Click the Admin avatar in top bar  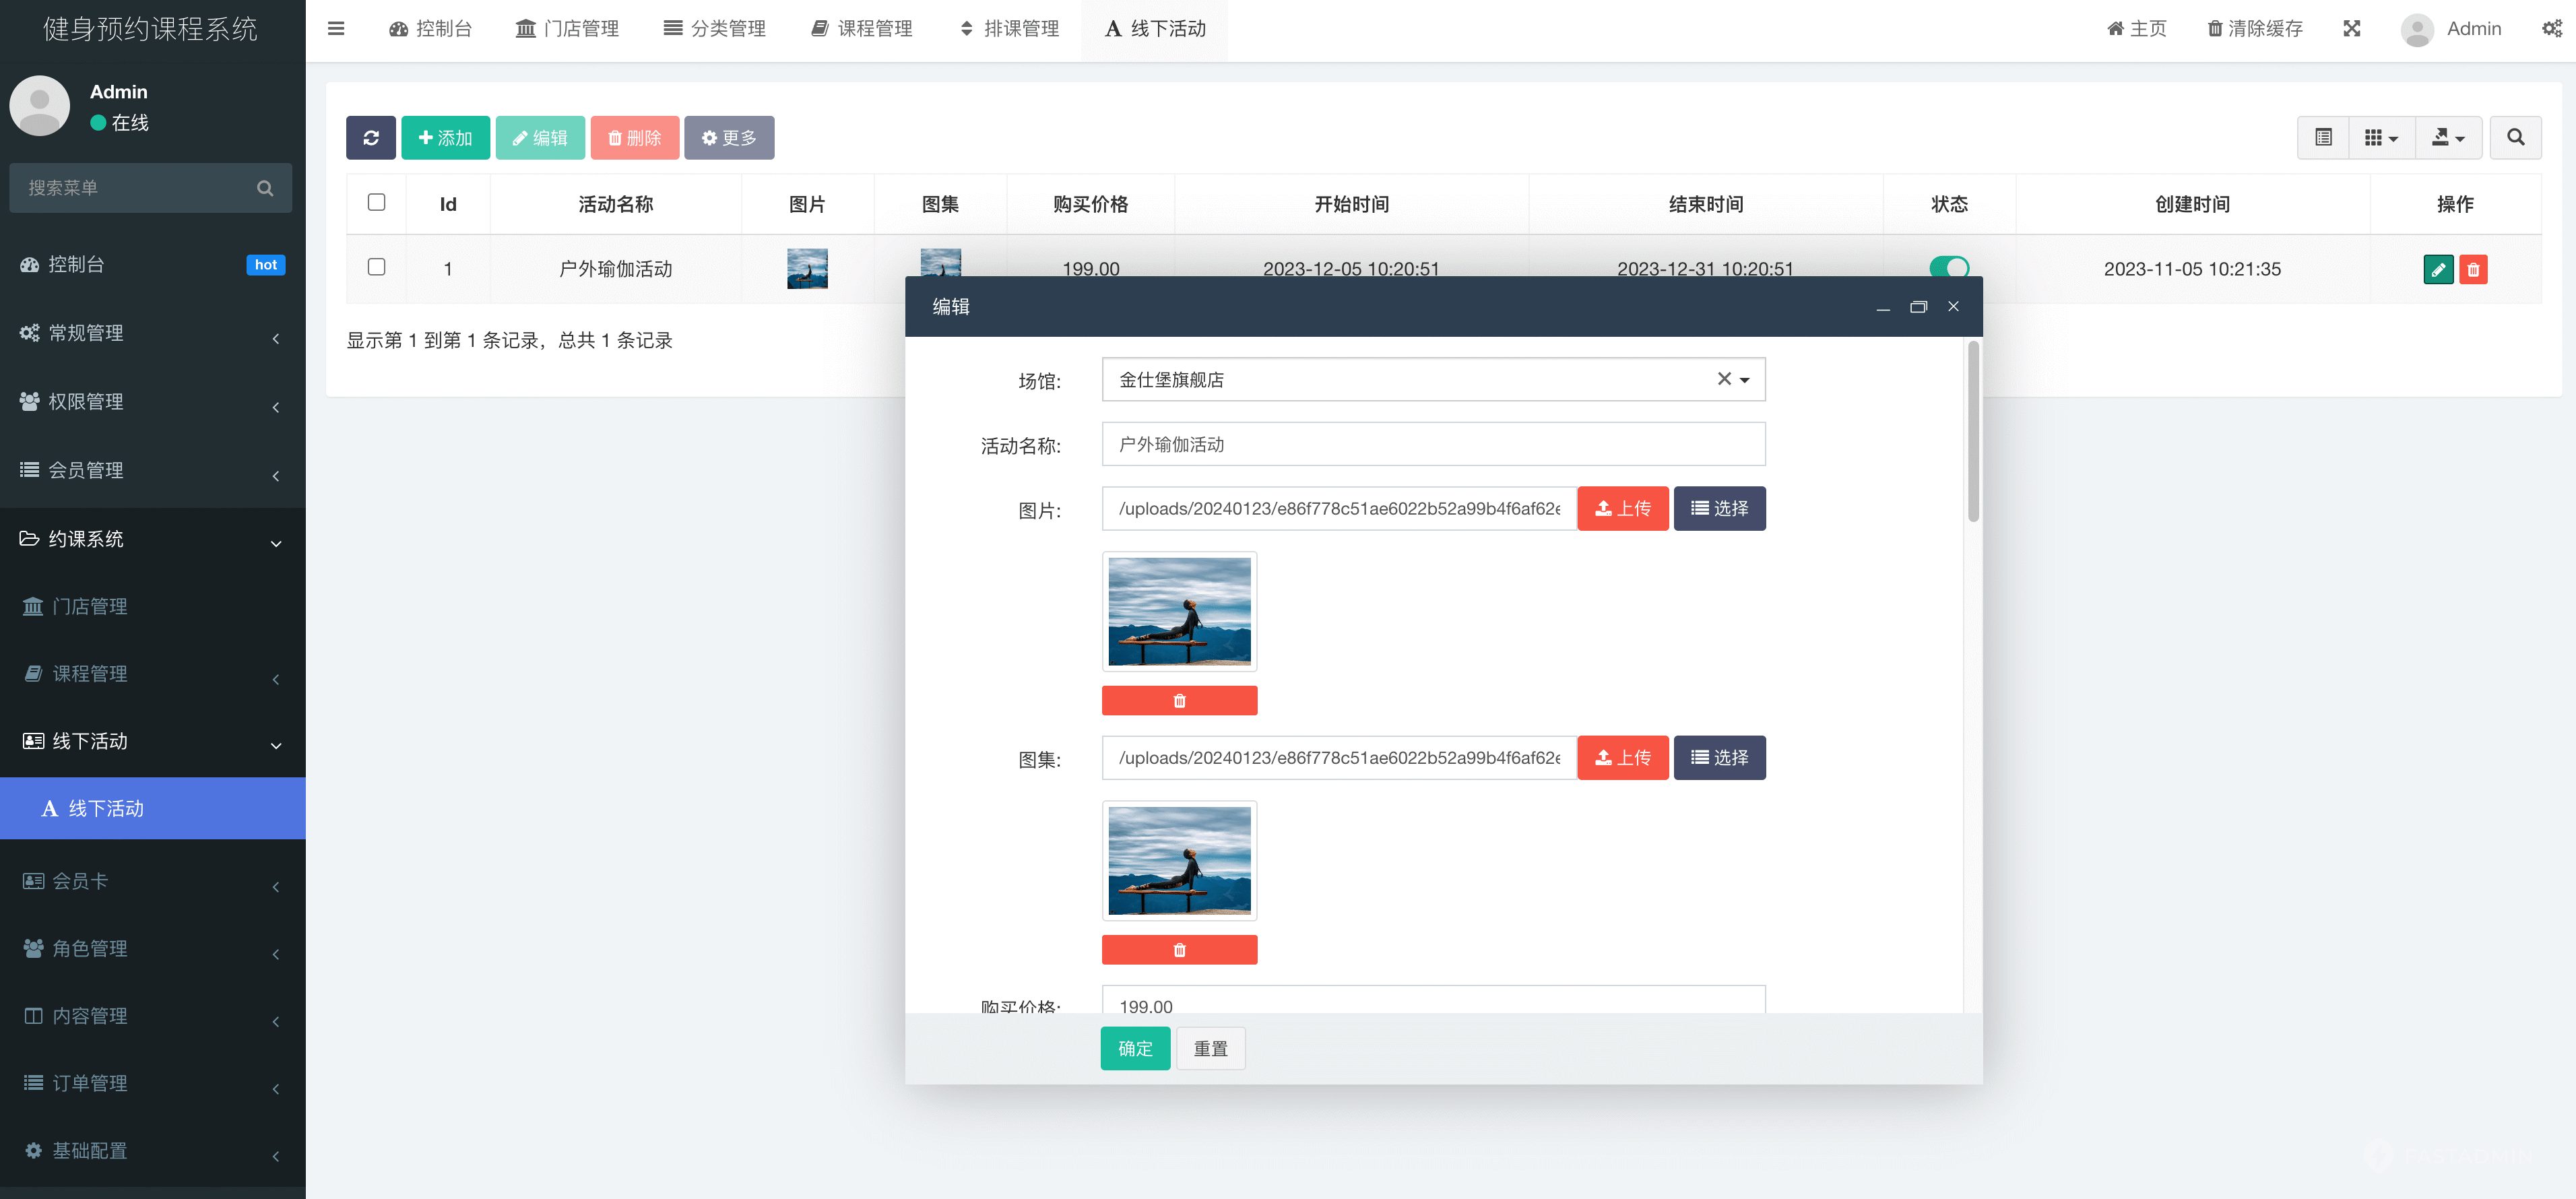click(x=2418, y=29)
